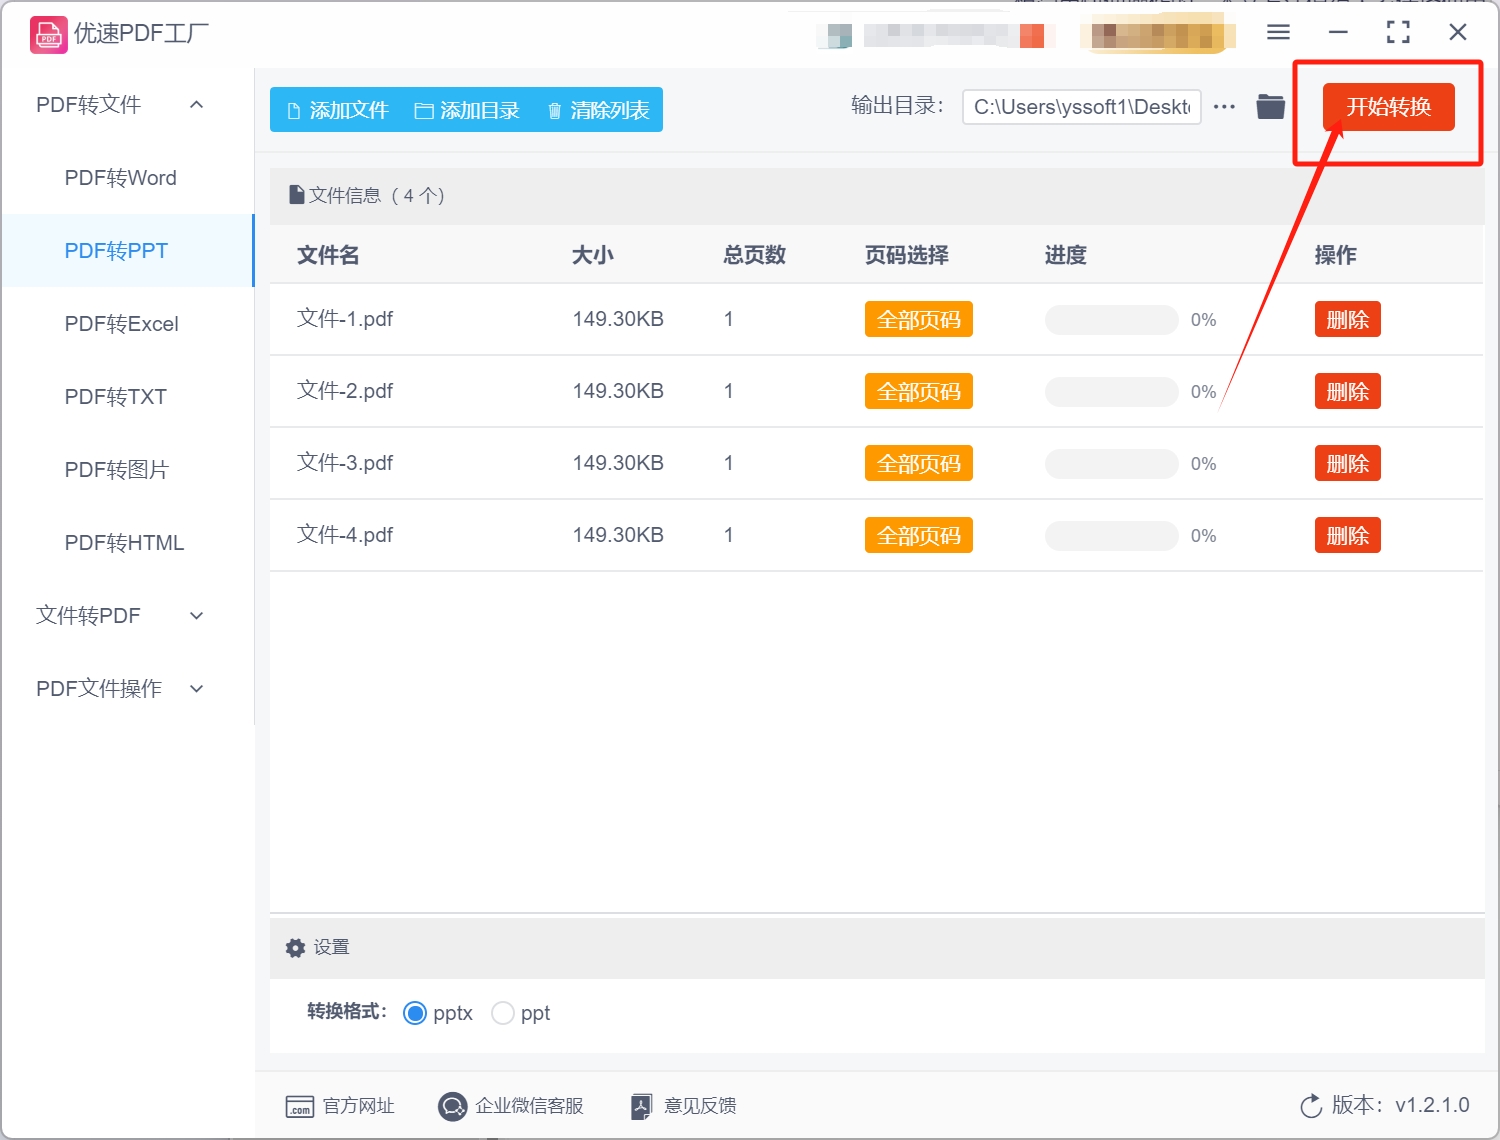The image size is (1500, 1140).
Task: Open the PDF转HTML converter
Action: [128, 543]
